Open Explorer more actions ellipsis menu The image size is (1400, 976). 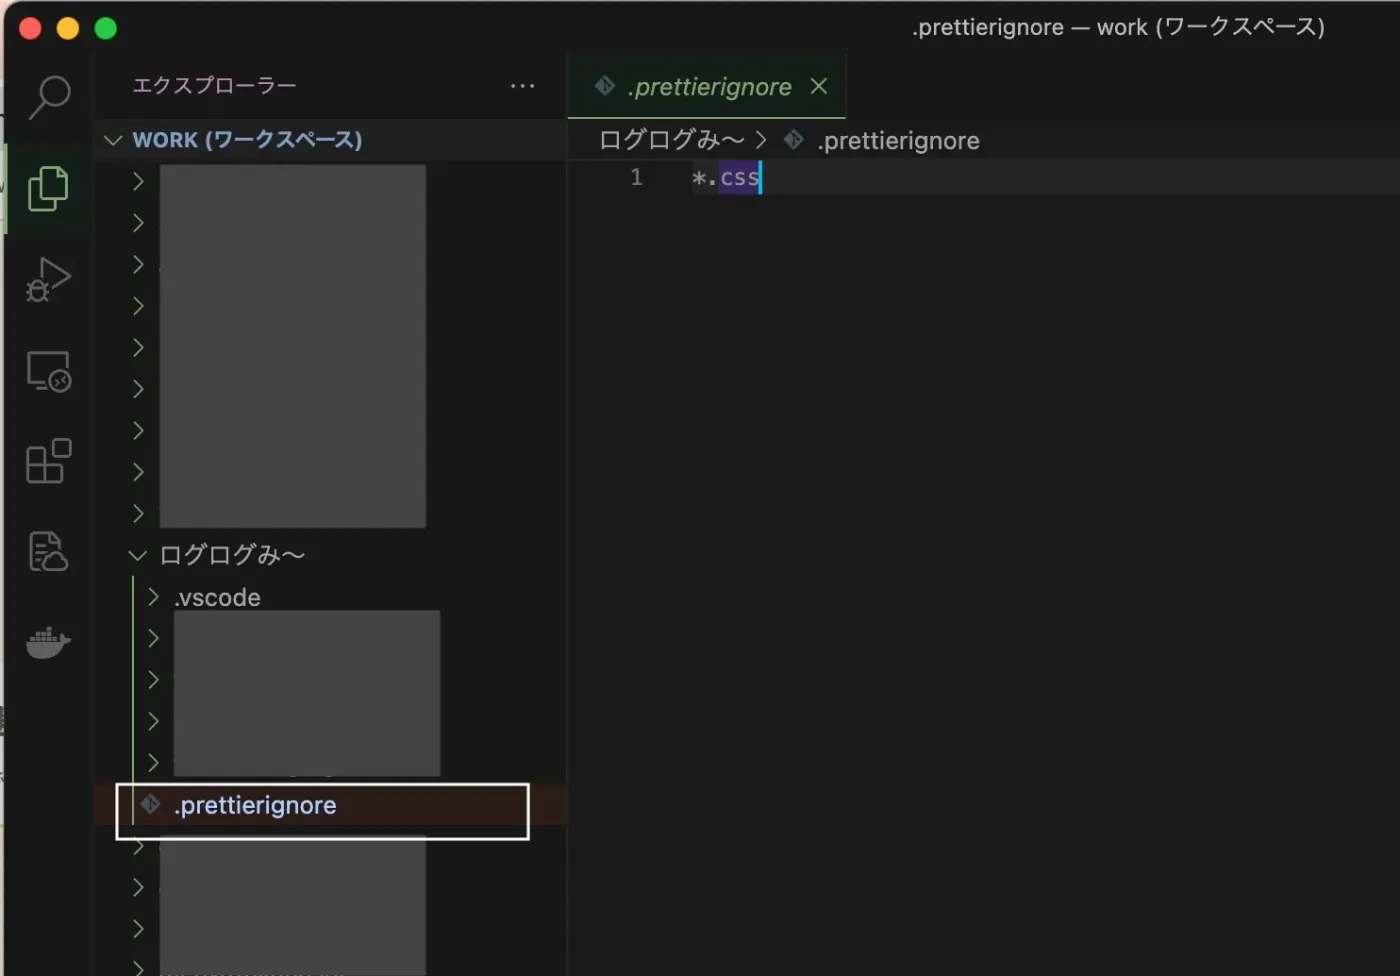tap(522, 86)
